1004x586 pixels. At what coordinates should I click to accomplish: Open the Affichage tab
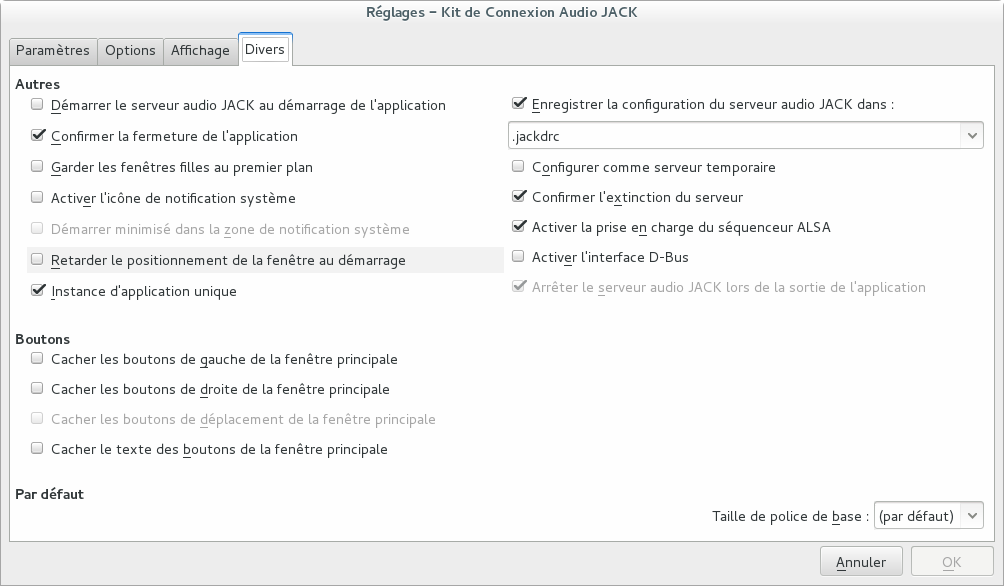point(200,50)
